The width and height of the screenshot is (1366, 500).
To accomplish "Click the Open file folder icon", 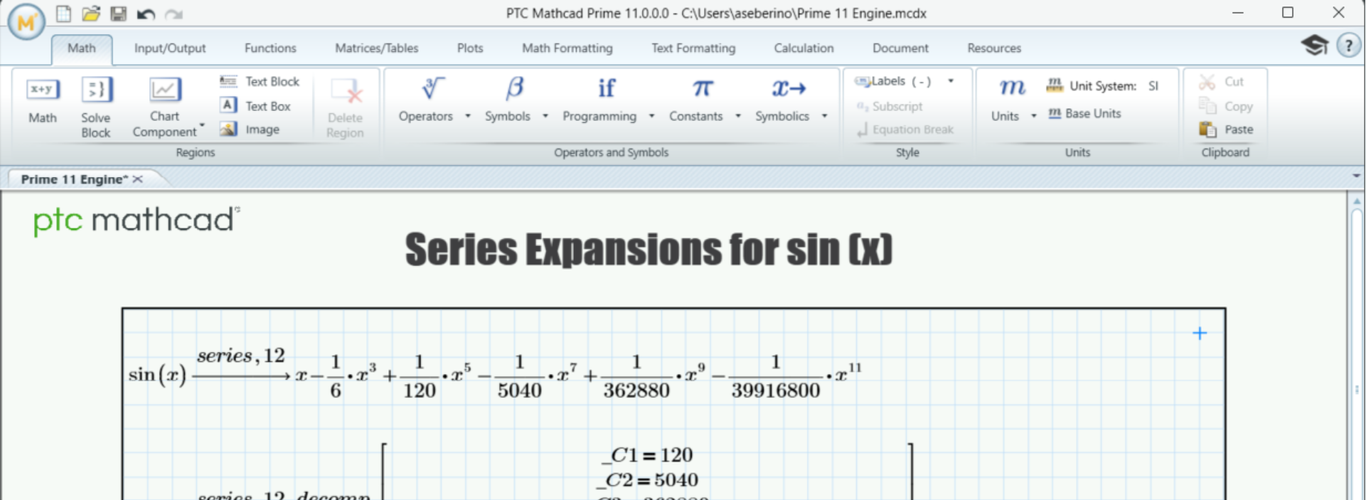I will coord(91,13).
